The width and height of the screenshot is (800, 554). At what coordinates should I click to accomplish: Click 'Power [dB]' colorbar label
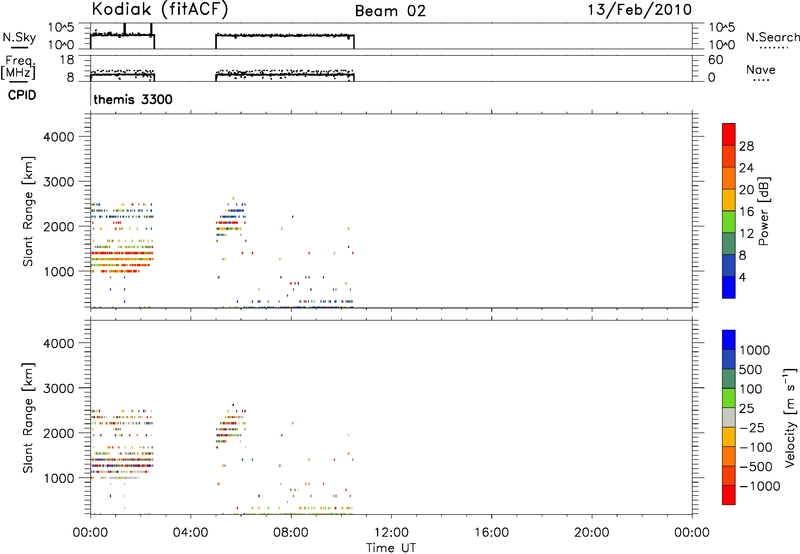(x=763, y=211)
